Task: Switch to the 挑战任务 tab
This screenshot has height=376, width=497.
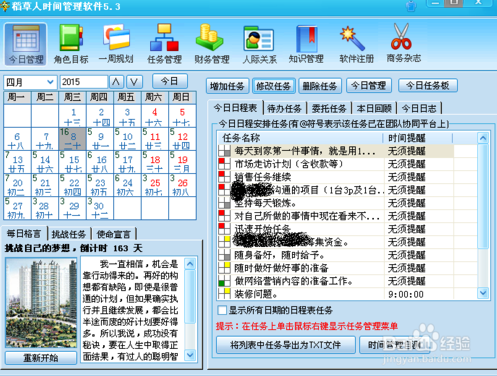Action: point(69,234)
